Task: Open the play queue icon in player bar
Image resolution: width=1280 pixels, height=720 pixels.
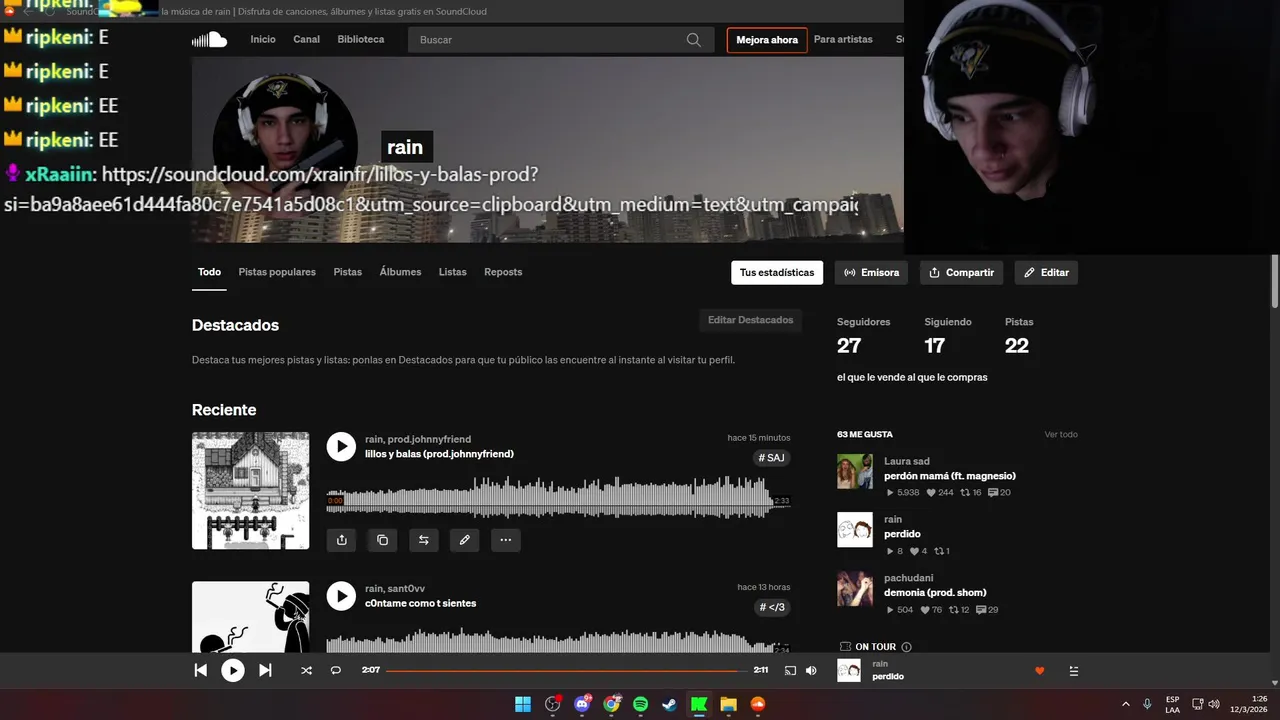Action: [x=1073, y=671]
